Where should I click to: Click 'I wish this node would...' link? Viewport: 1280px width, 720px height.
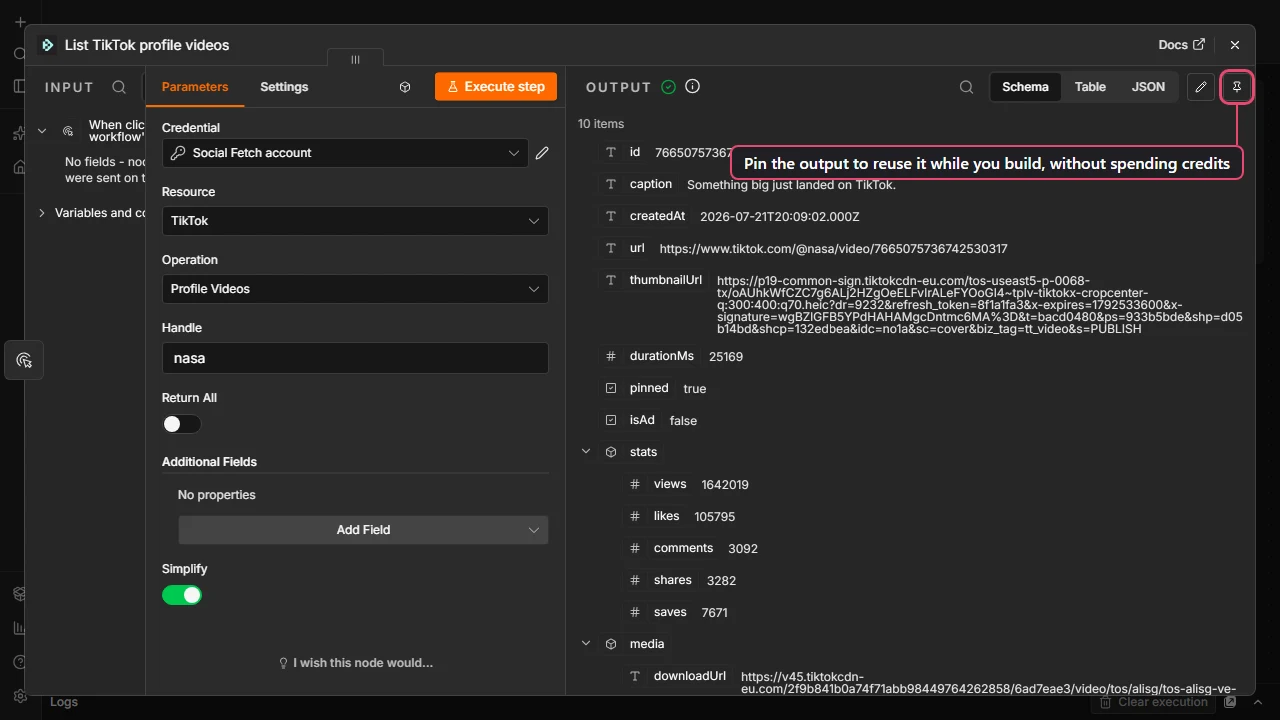click(x=355, y=663)
